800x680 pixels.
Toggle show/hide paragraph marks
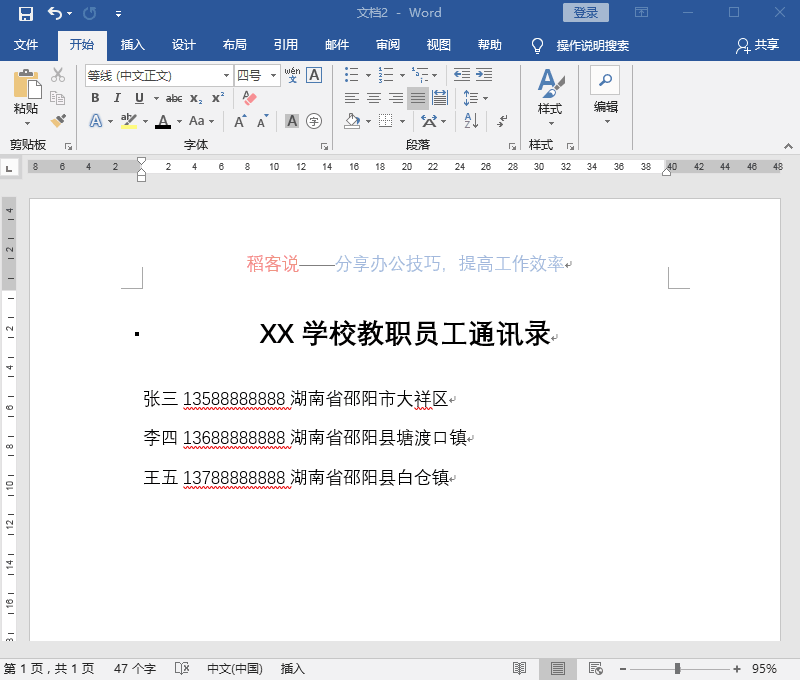pyautogui.click(x=500, y=123)
